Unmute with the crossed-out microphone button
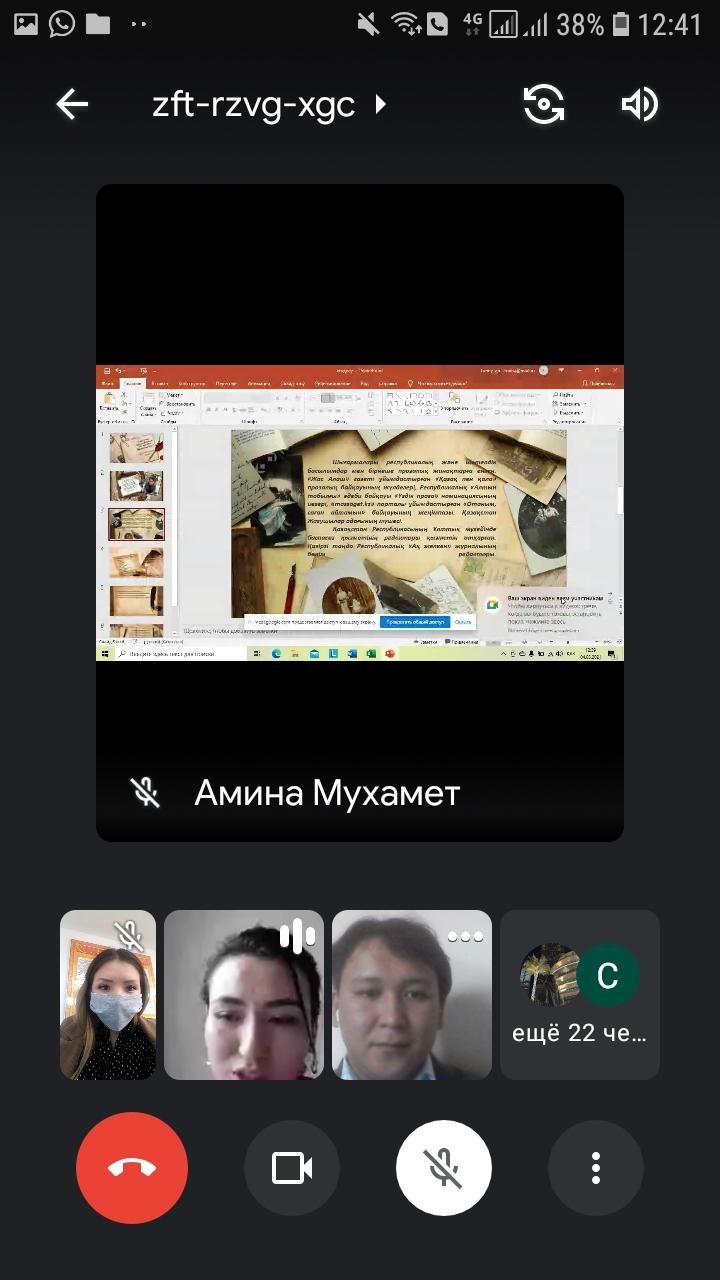This screenshot has height=1280, width=720. 444,1168
